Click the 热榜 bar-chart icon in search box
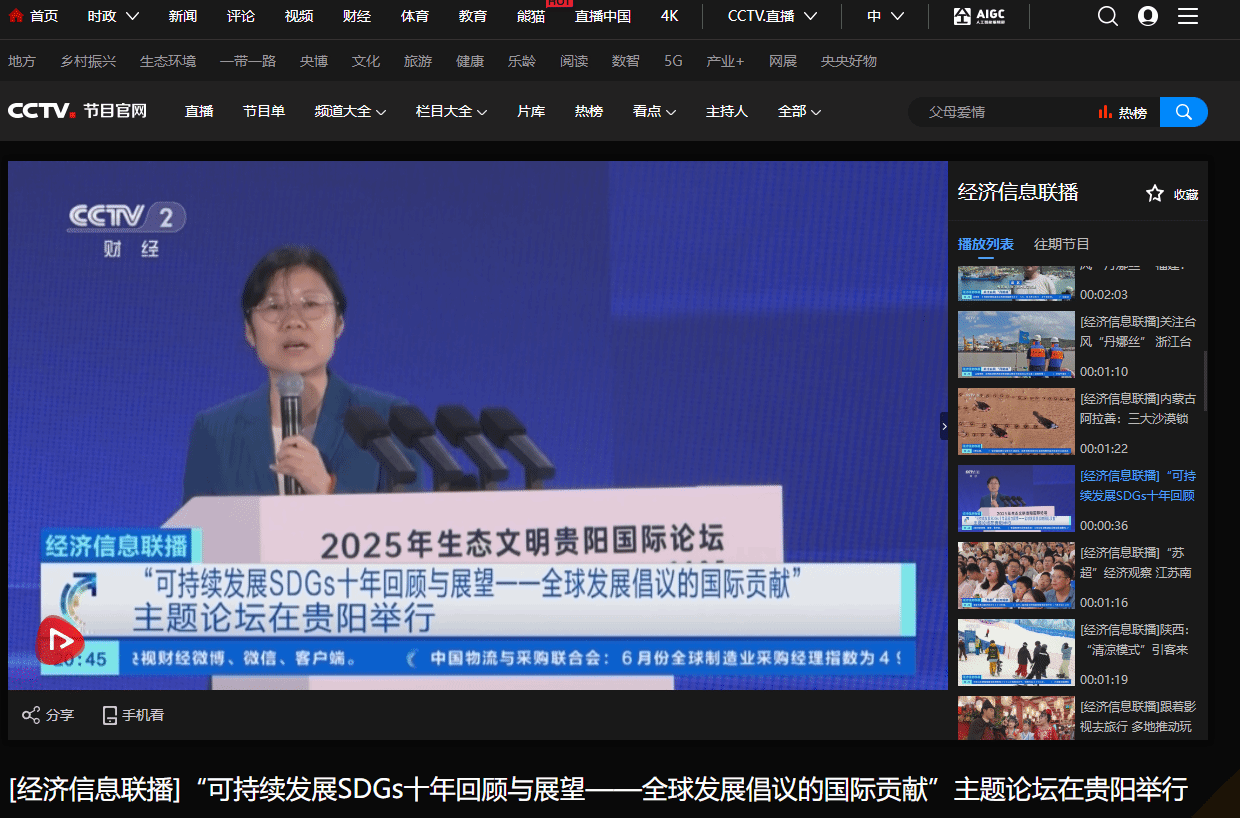This screenshot has height=818, width=1240. coord(1105,112)
